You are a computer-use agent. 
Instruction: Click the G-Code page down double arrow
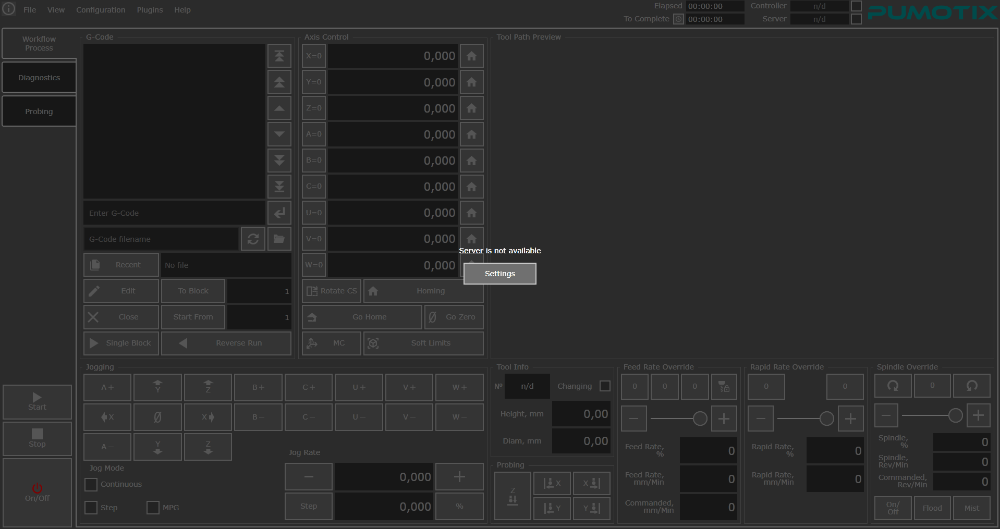pos(279,161)
